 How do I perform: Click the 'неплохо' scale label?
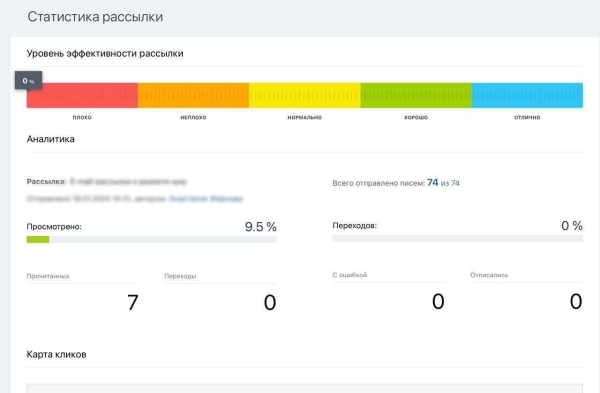(x=193, y=117)
